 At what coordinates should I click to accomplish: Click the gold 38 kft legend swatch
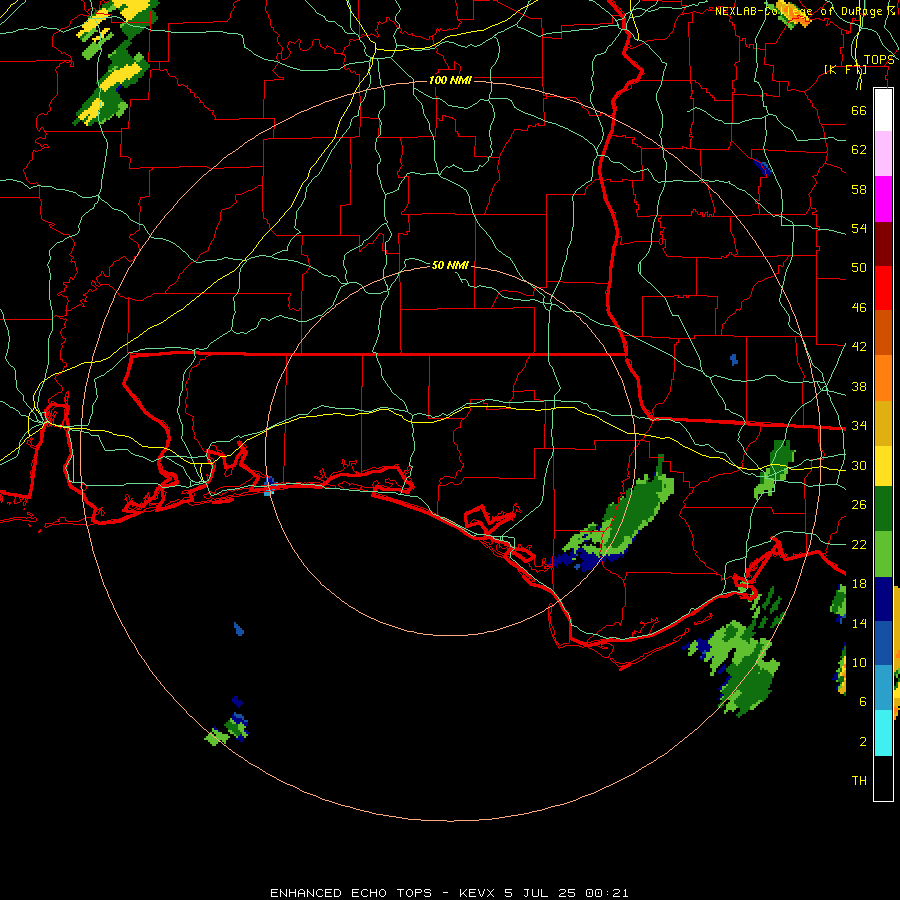click(883, 423)
